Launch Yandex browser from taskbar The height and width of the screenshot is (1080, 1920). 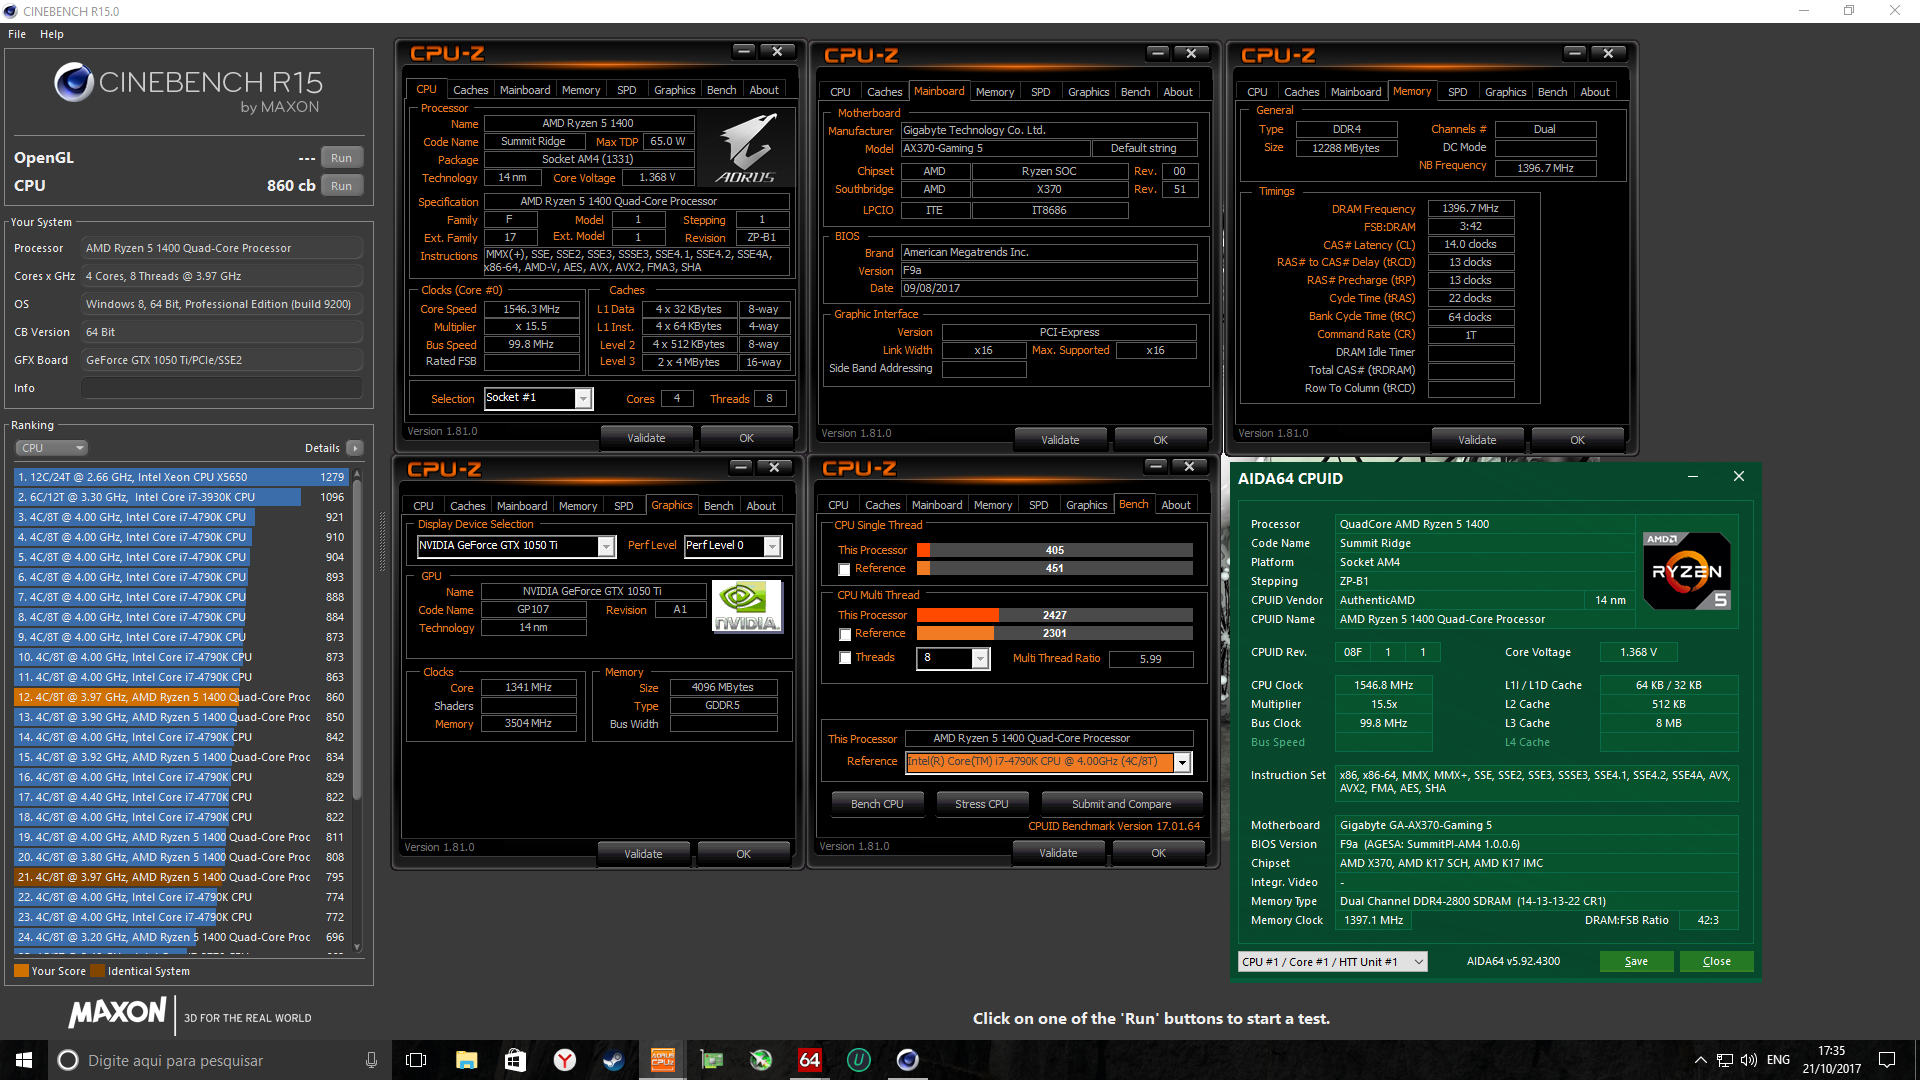coord(564,1060)
